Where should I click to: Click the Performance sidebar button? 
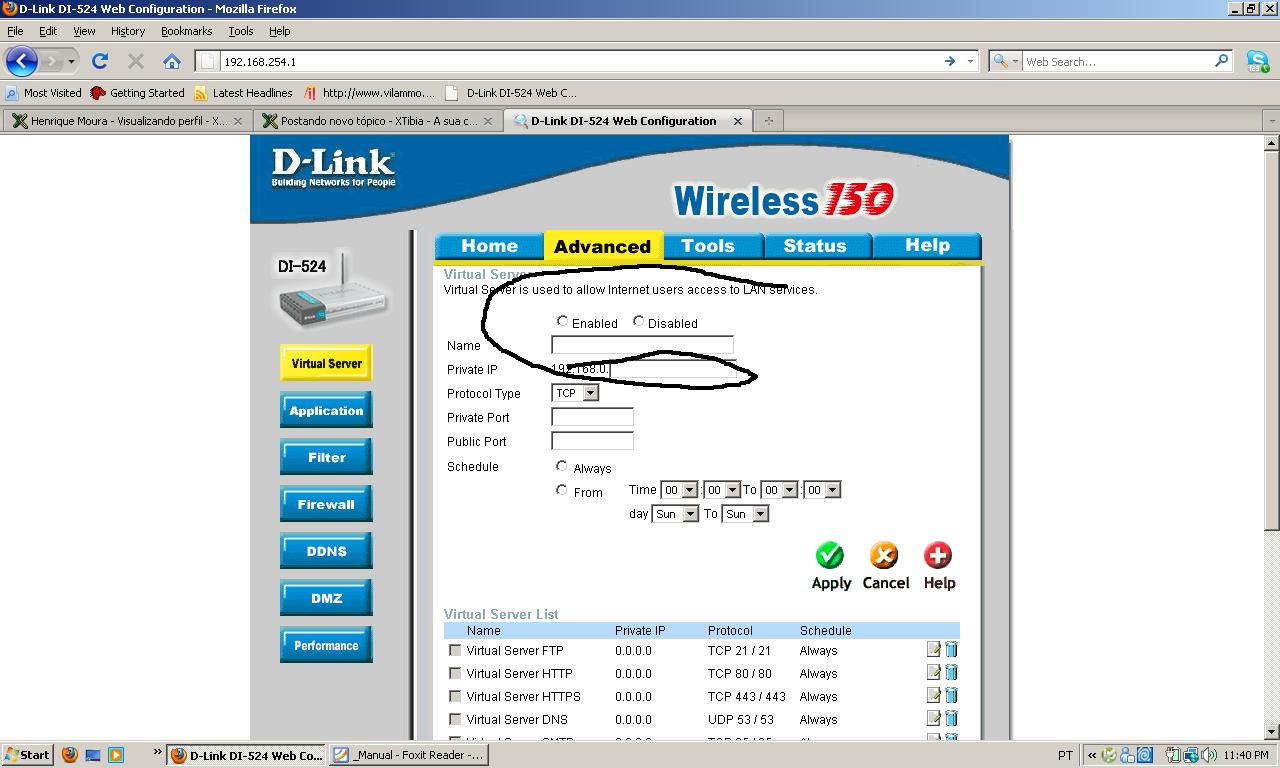[x=326, y=645]
